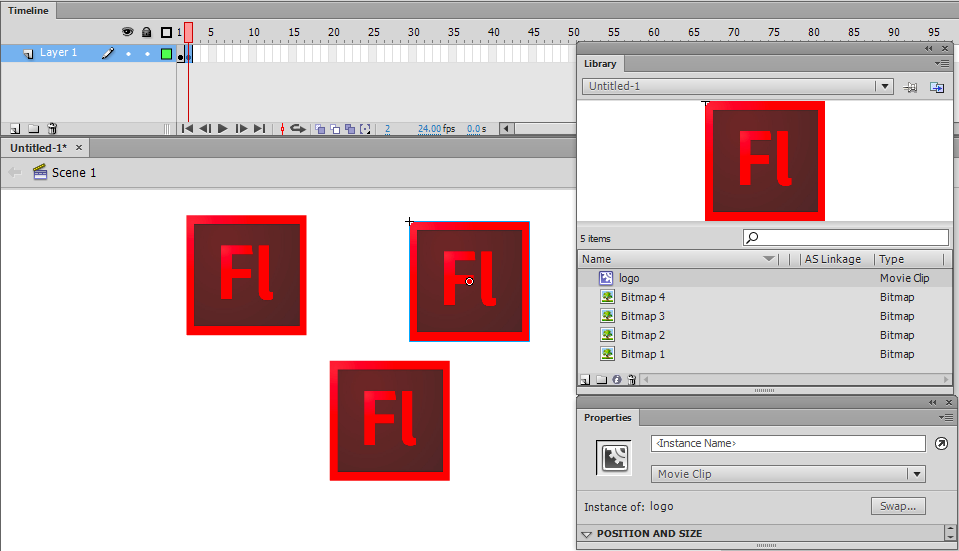
Task: Toggle the outline color square for Layer 1
Action: click(x=166, y=53)
